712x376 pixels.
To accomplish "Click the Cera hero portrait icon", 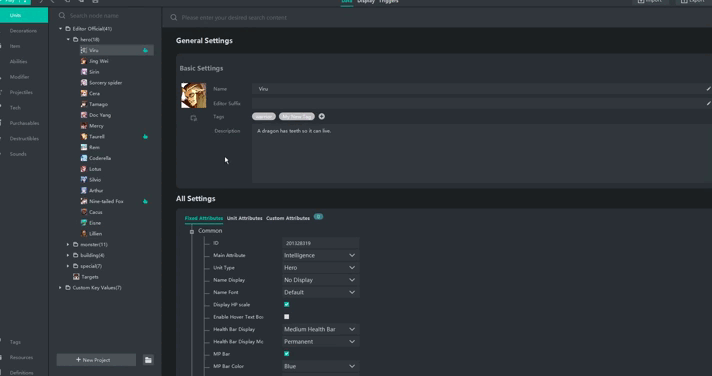I will click(x=84, y=93).
